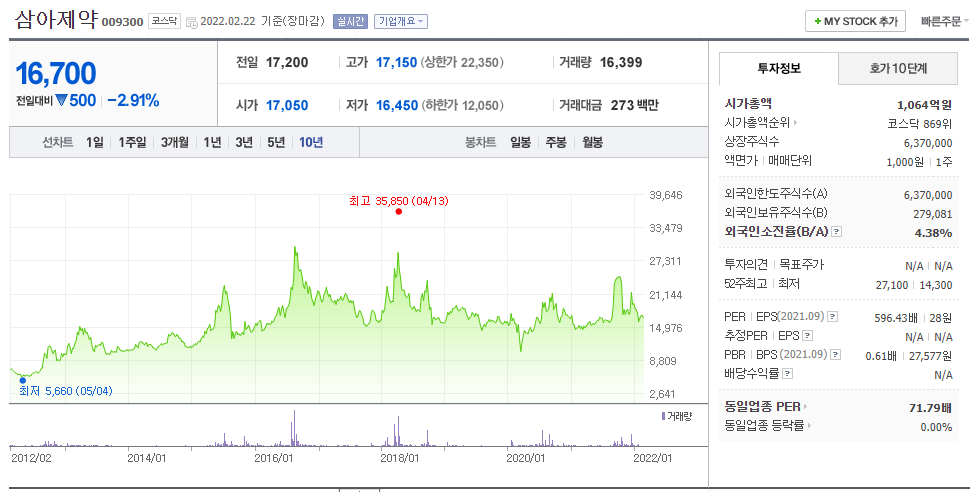
Task: Switch to the 주봉 candle chart
Action: click(x=557, y=142)
